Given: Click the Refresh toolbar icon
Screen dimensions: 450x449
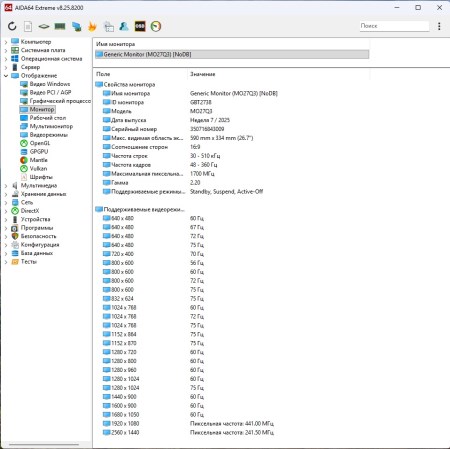Looking at the screenshot, I should point(12,26).
